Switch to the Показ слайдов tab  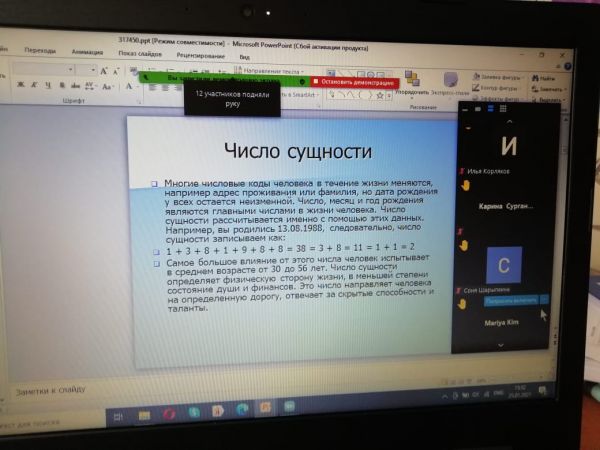point(140,53)
